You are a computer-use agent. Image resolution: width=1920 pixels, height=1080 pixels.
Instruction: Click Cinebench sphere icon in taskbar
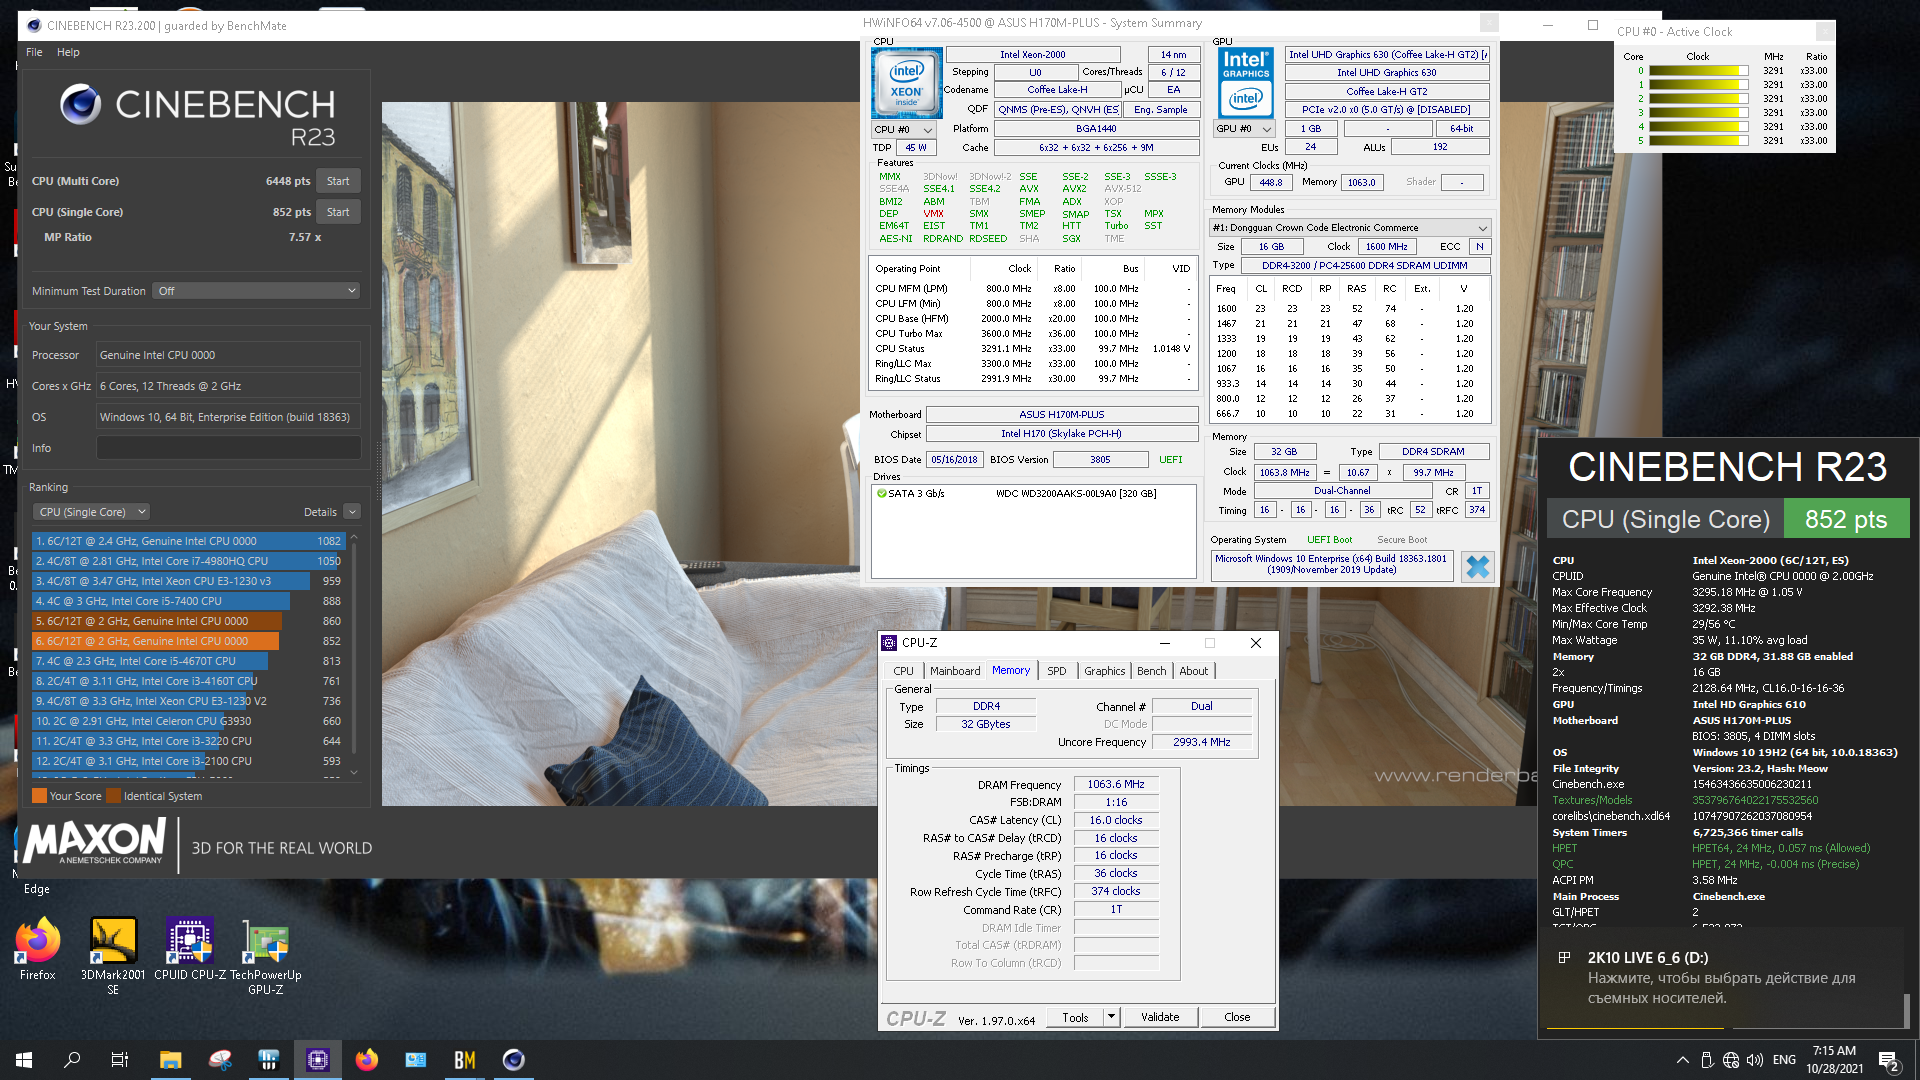pyautogui.click(x=513, y=1060)
